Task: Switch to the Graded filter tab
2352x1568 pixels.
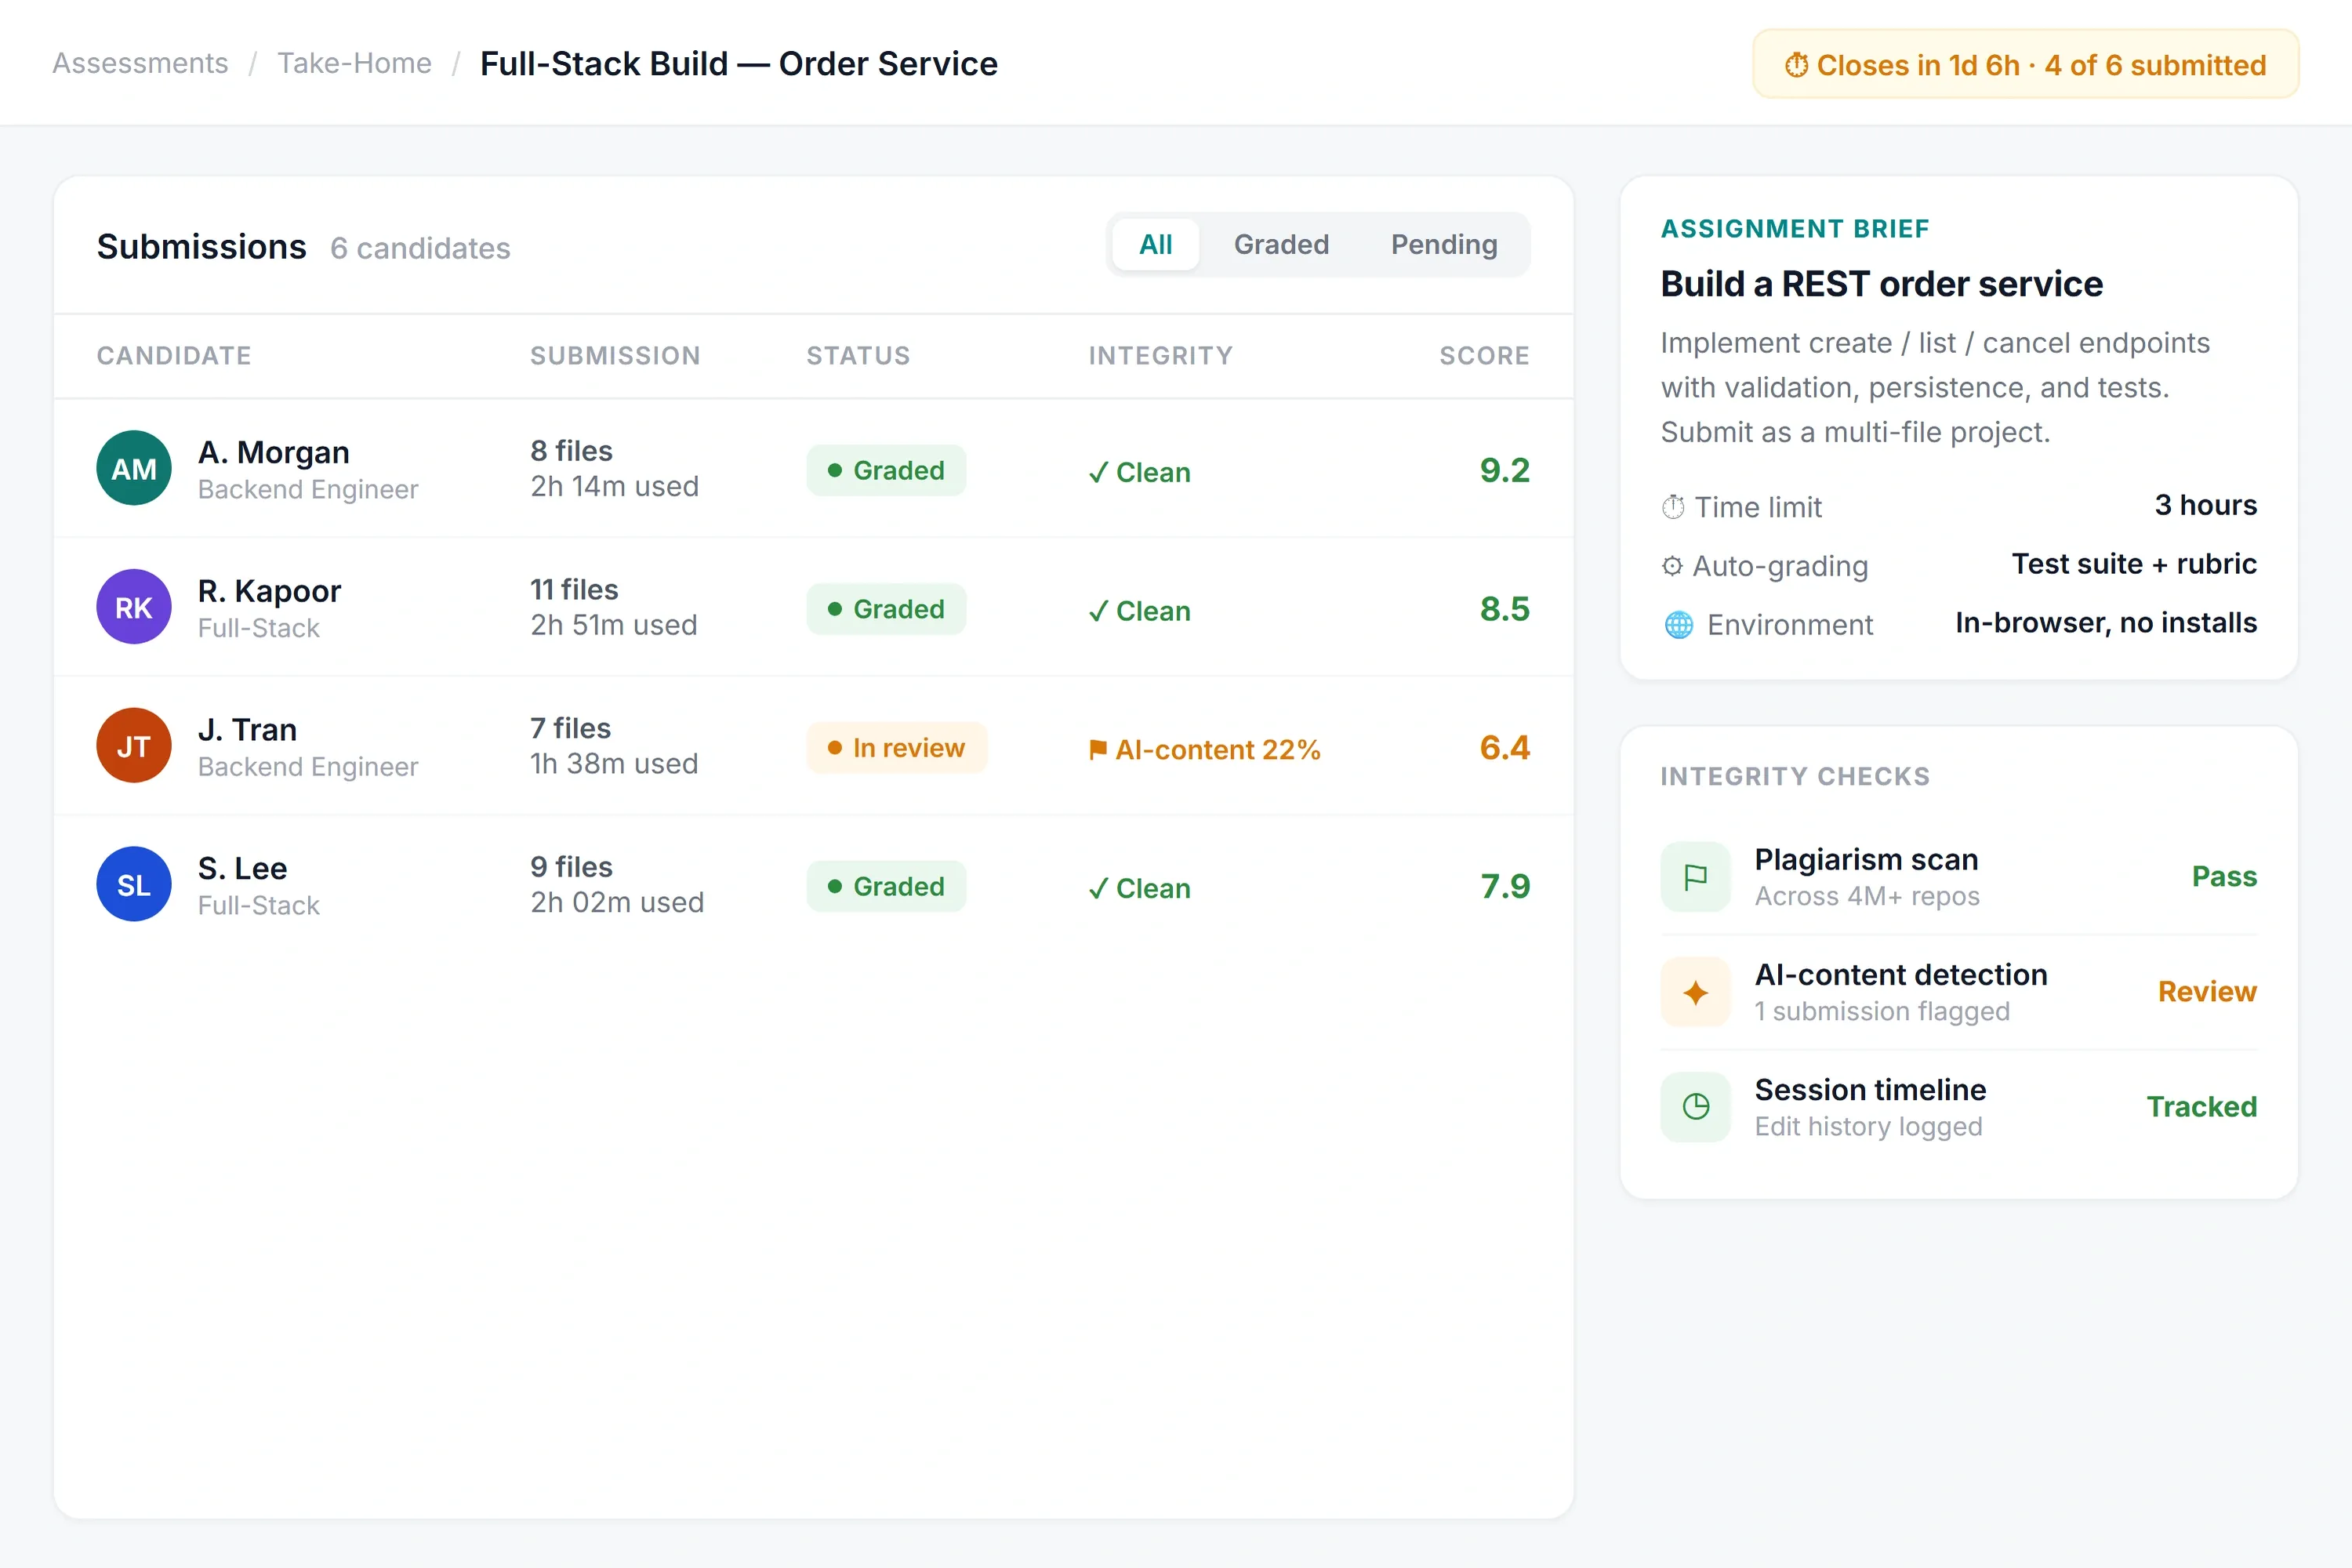Action: (1281, 244)
